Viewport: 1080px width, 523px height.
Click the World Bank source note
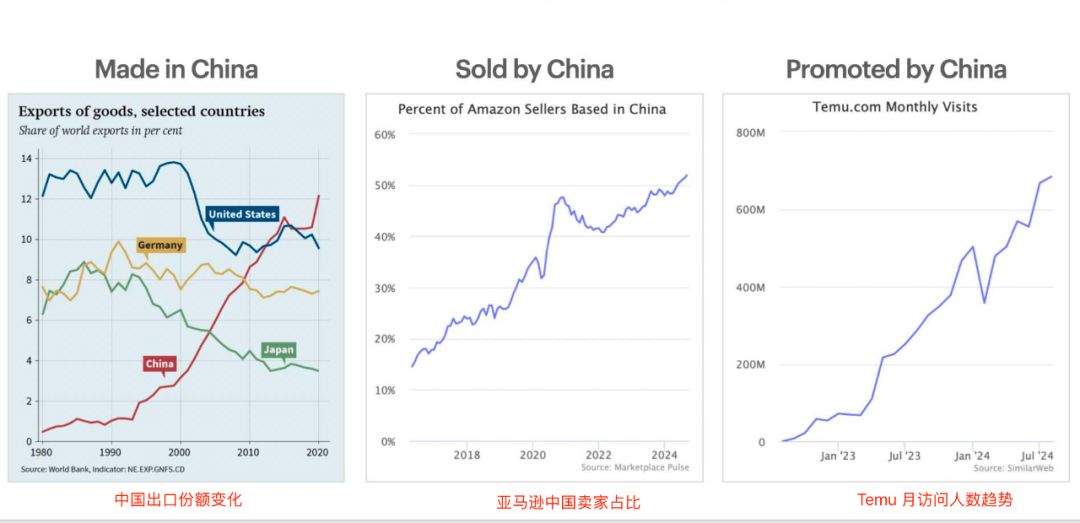pyautogui.click(x=102, y=469)
